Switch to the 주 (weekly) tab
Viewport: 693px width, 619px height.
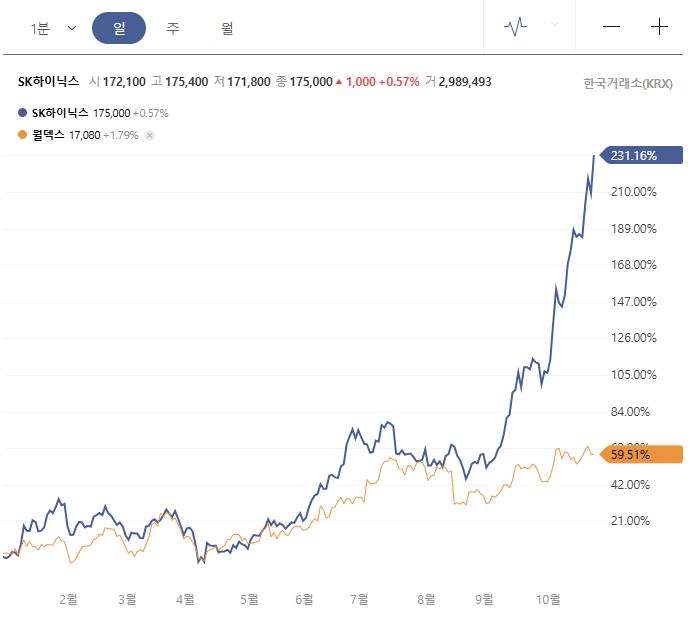point(173,28)
